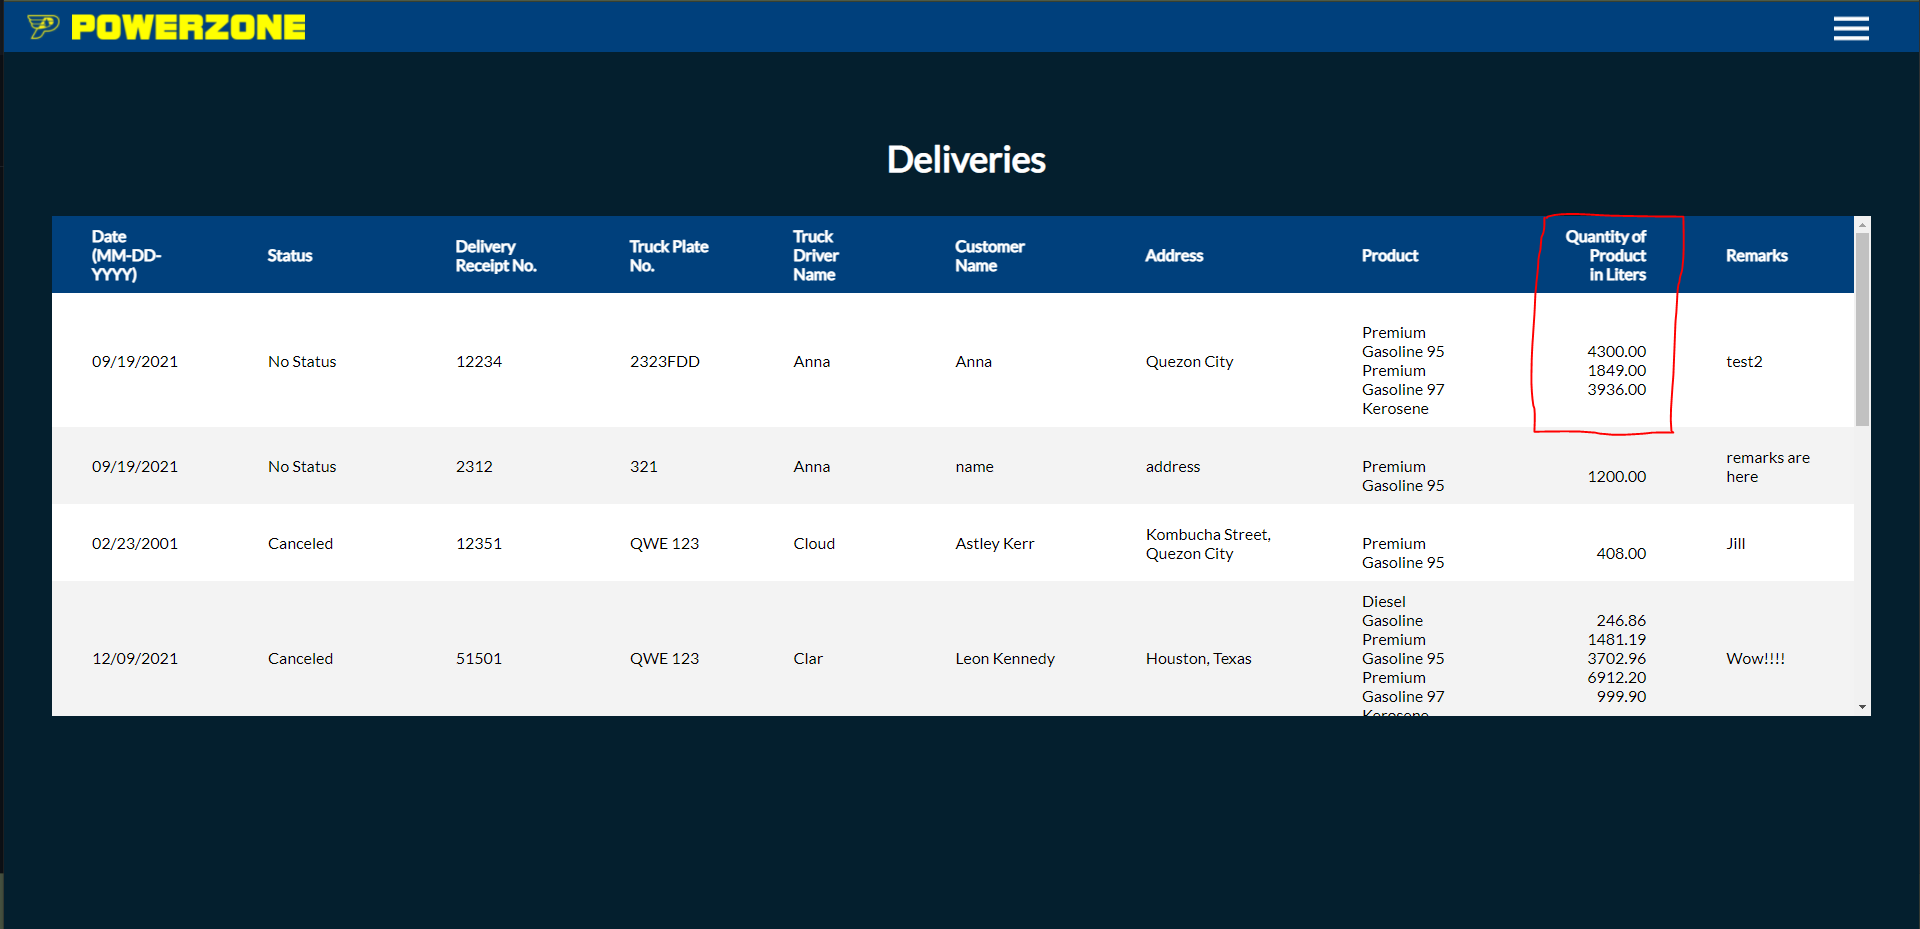This screenshot has width=1920, height=929.
Task: Click No Status for receipt 2312
Action: pyautogui.click(x=302, y=467)
